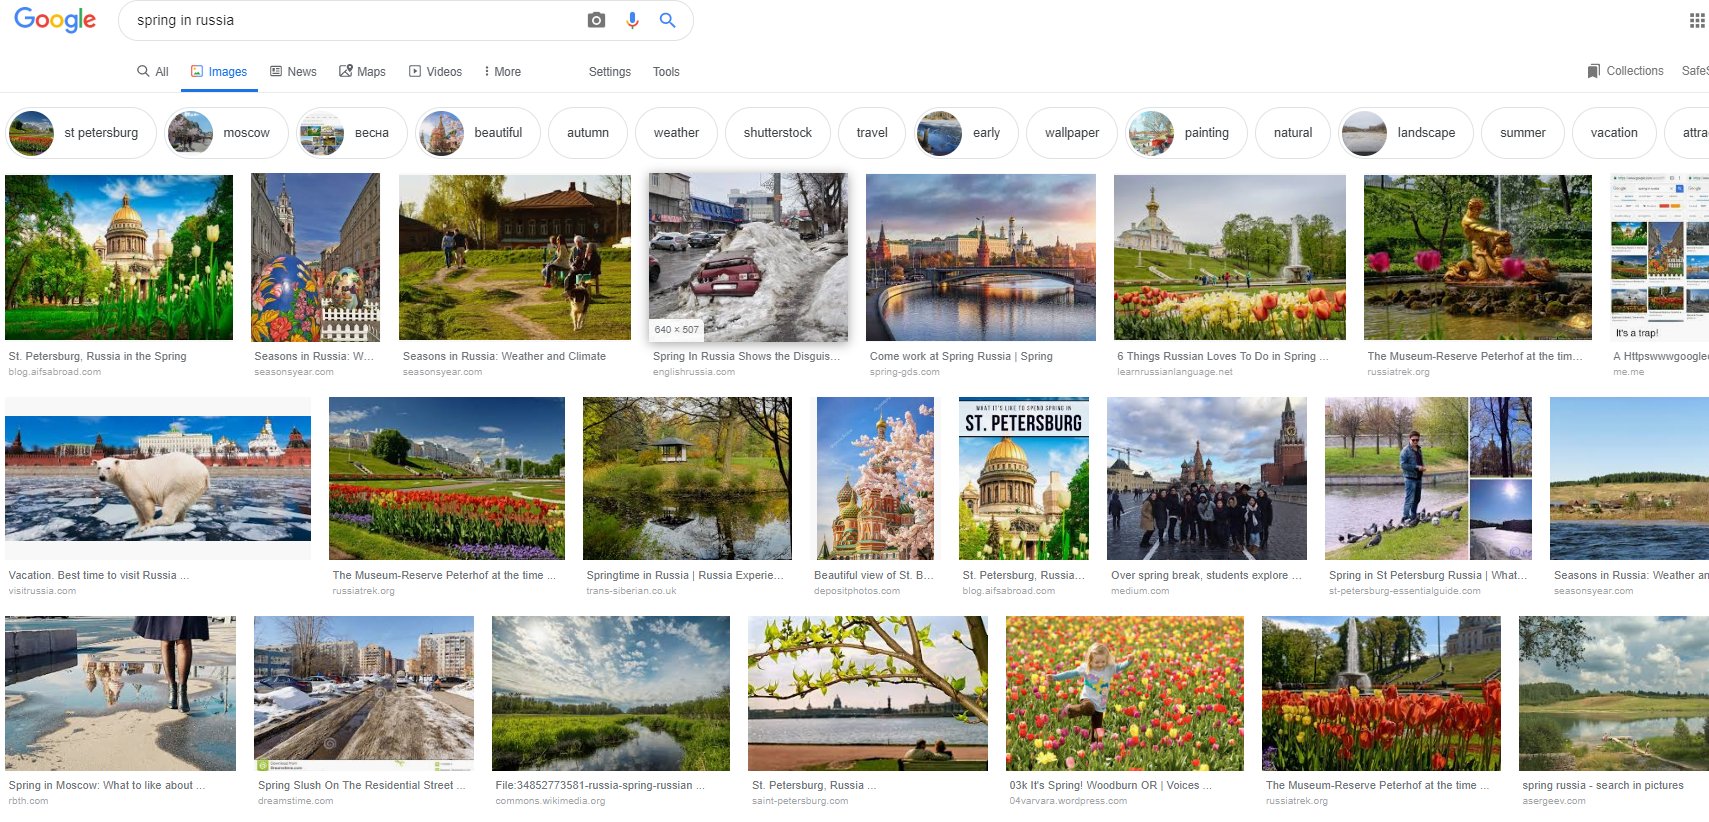Open the Settings menu
The height and width of the screenshot is (822, 1709).
609,72
